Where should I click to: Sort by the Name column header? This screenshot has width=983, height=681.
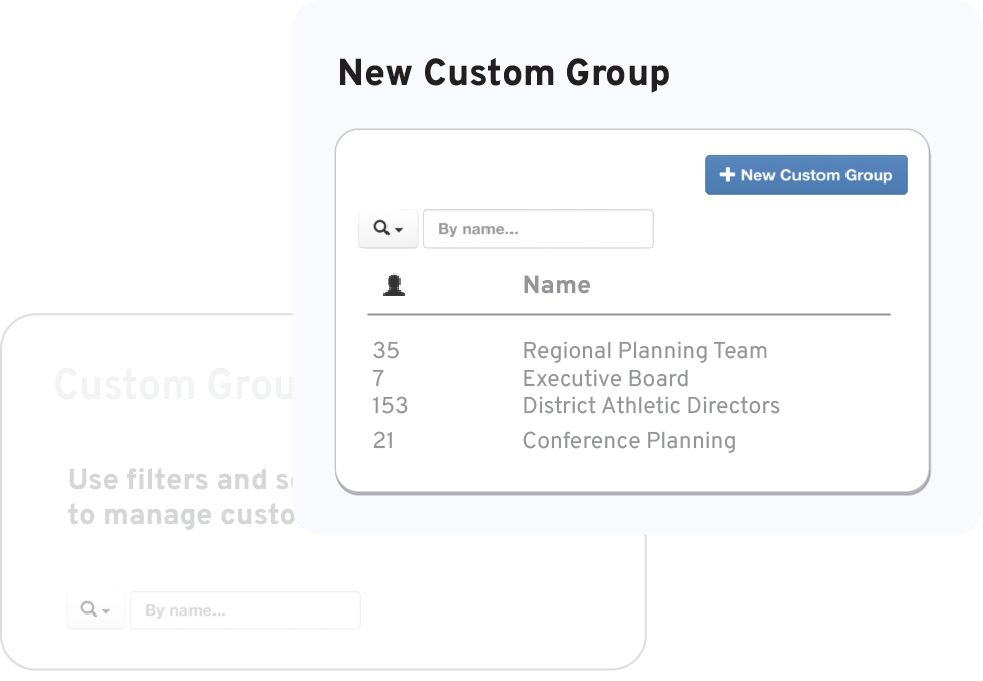(x=557, y=285)
